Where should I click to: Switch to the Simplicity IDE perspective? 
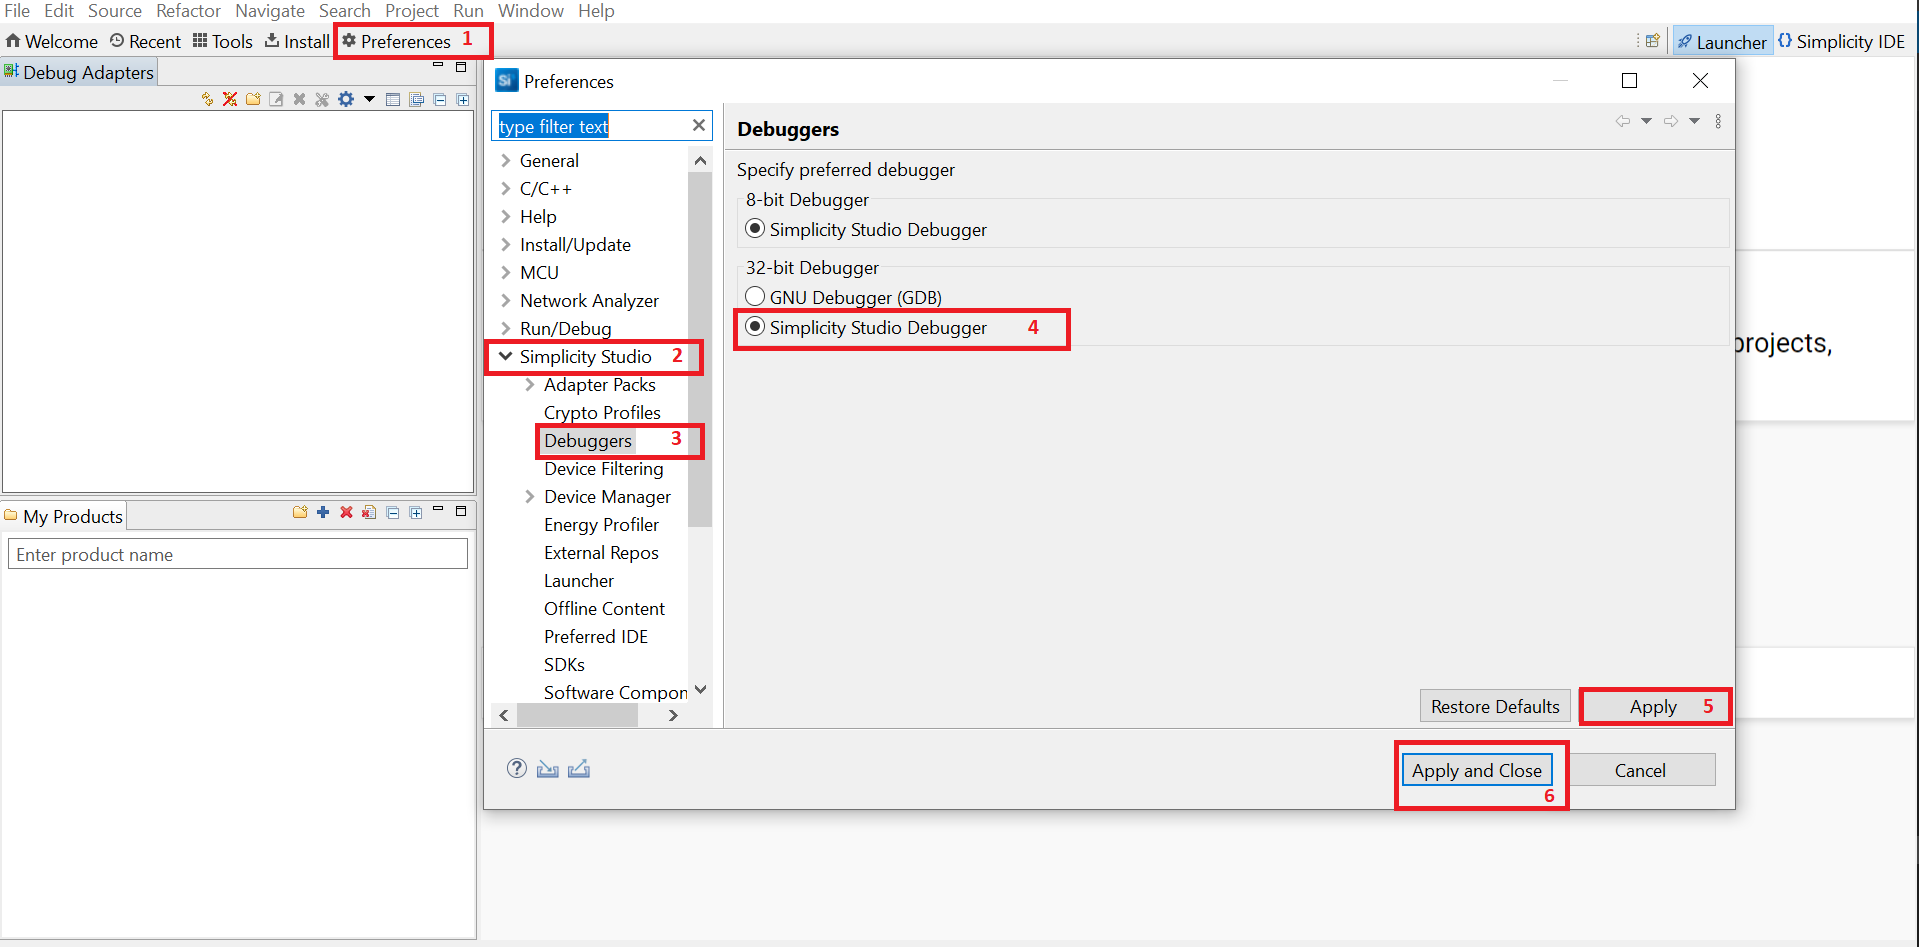(1842, 41)
